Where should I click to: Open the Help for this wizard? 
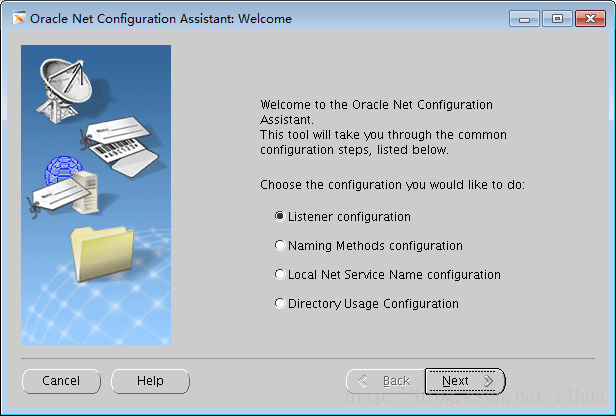(150, 381)
